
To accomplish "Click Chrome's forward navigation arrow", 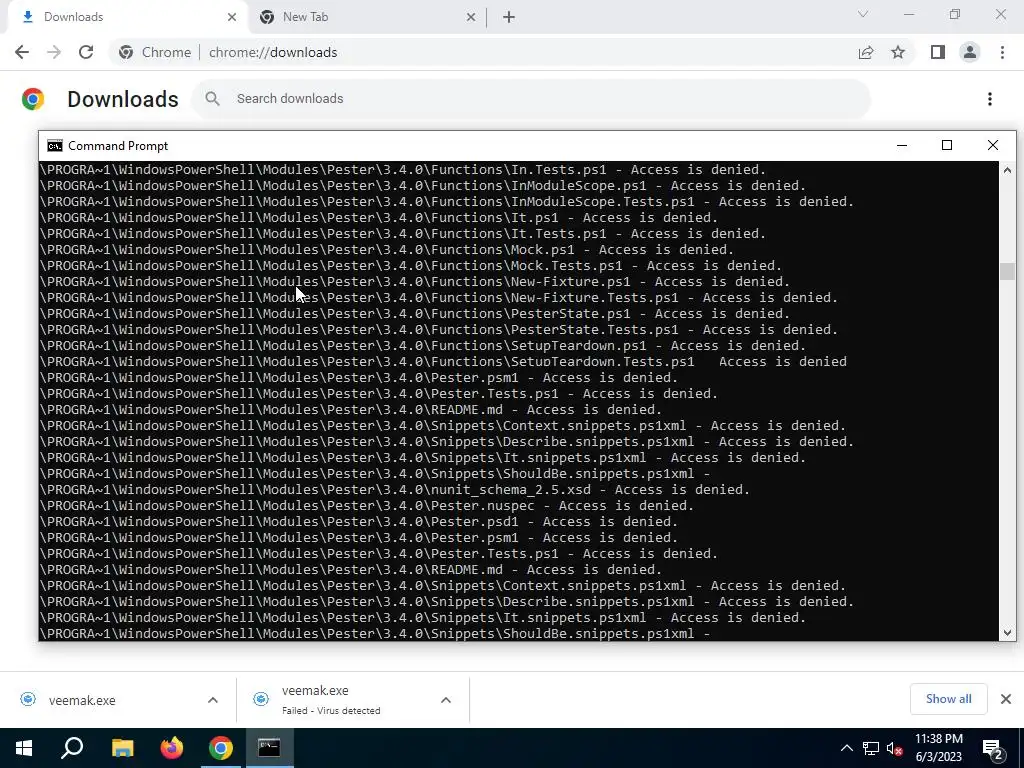I will coord(54,52).
